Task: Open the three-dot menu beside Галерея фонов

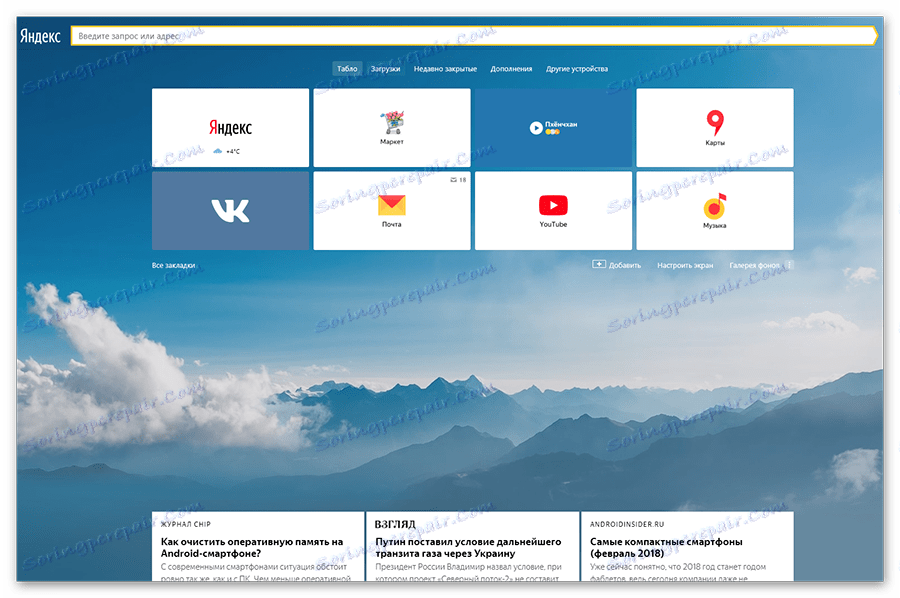Action: point(789,265)
